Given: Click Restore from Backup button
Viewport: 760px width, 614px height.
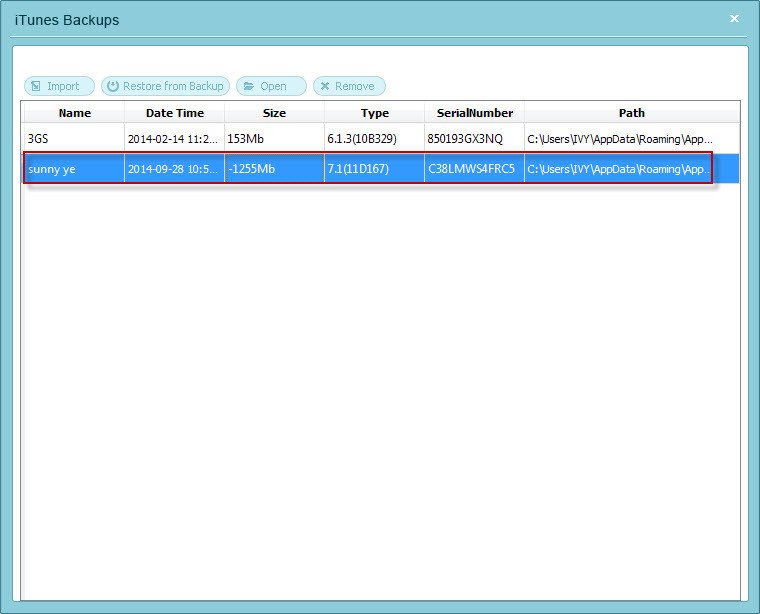Looking at the screenshot, I should [x=165, y=86].
